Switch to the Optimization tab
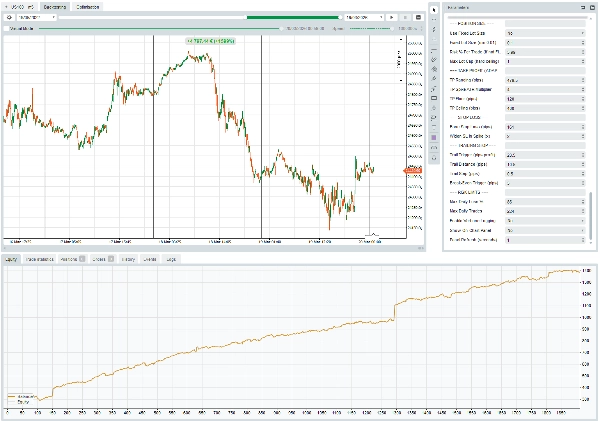Screen dimensions: 600x421 88,6
